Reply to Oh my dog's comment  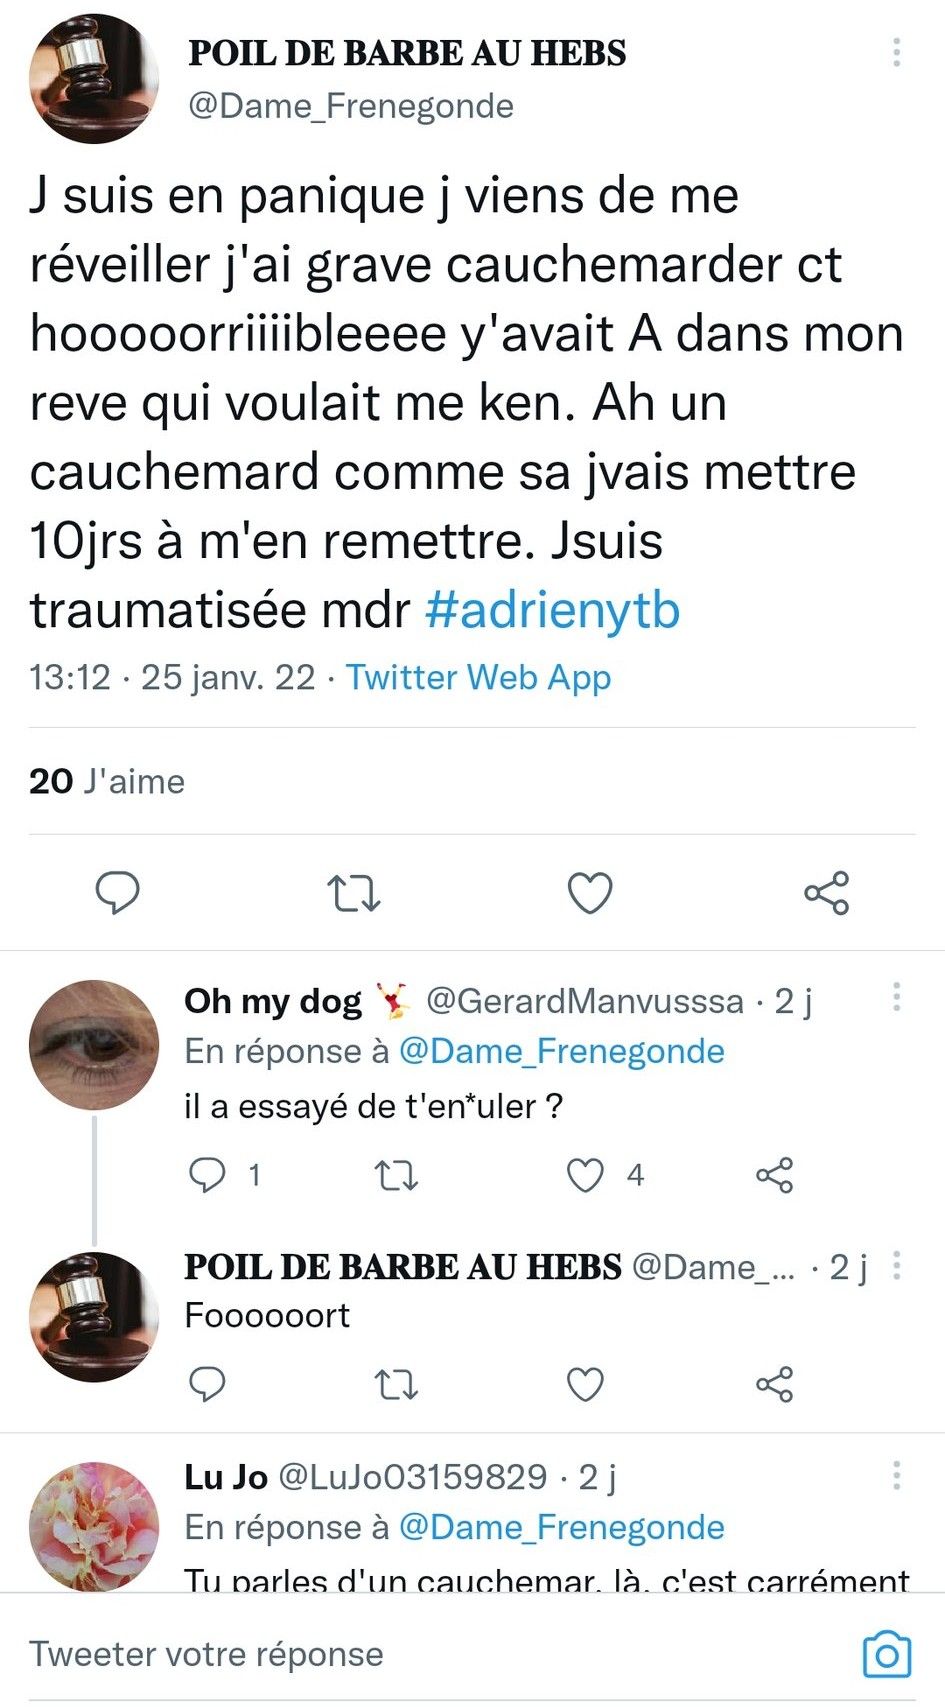click(207, 1175)
